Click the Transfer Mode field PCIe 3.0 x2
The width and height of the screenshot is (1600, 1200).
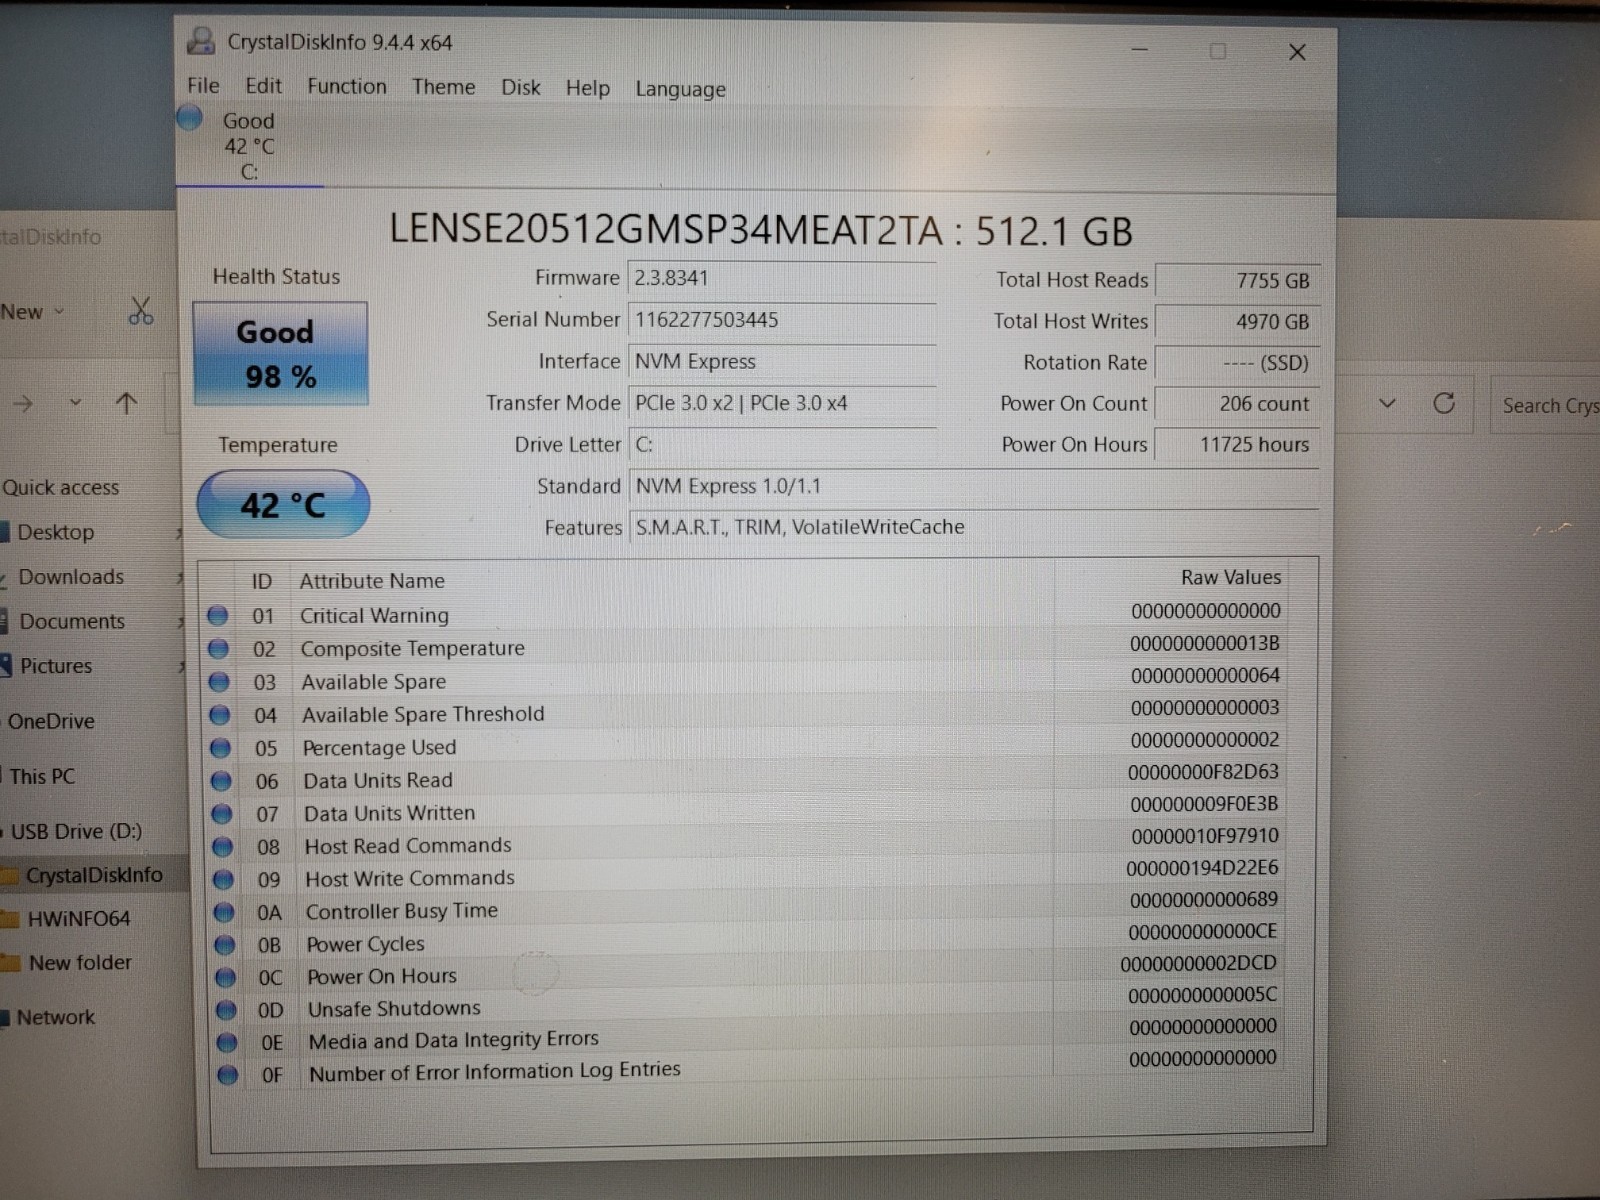click(782, 403)
